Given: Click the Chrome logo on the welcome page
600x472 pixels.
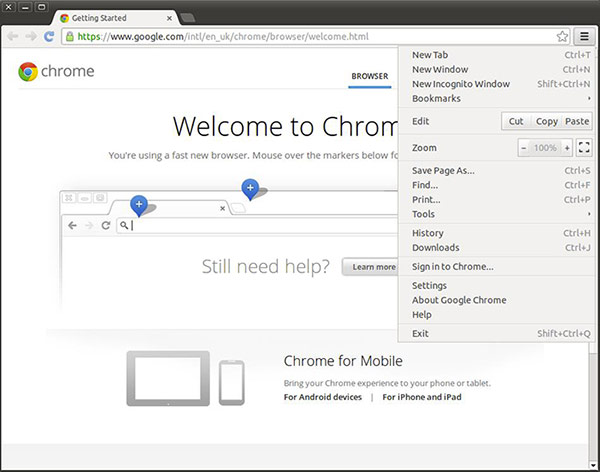Looking at the screenshot, I should [x=56, y=71].
